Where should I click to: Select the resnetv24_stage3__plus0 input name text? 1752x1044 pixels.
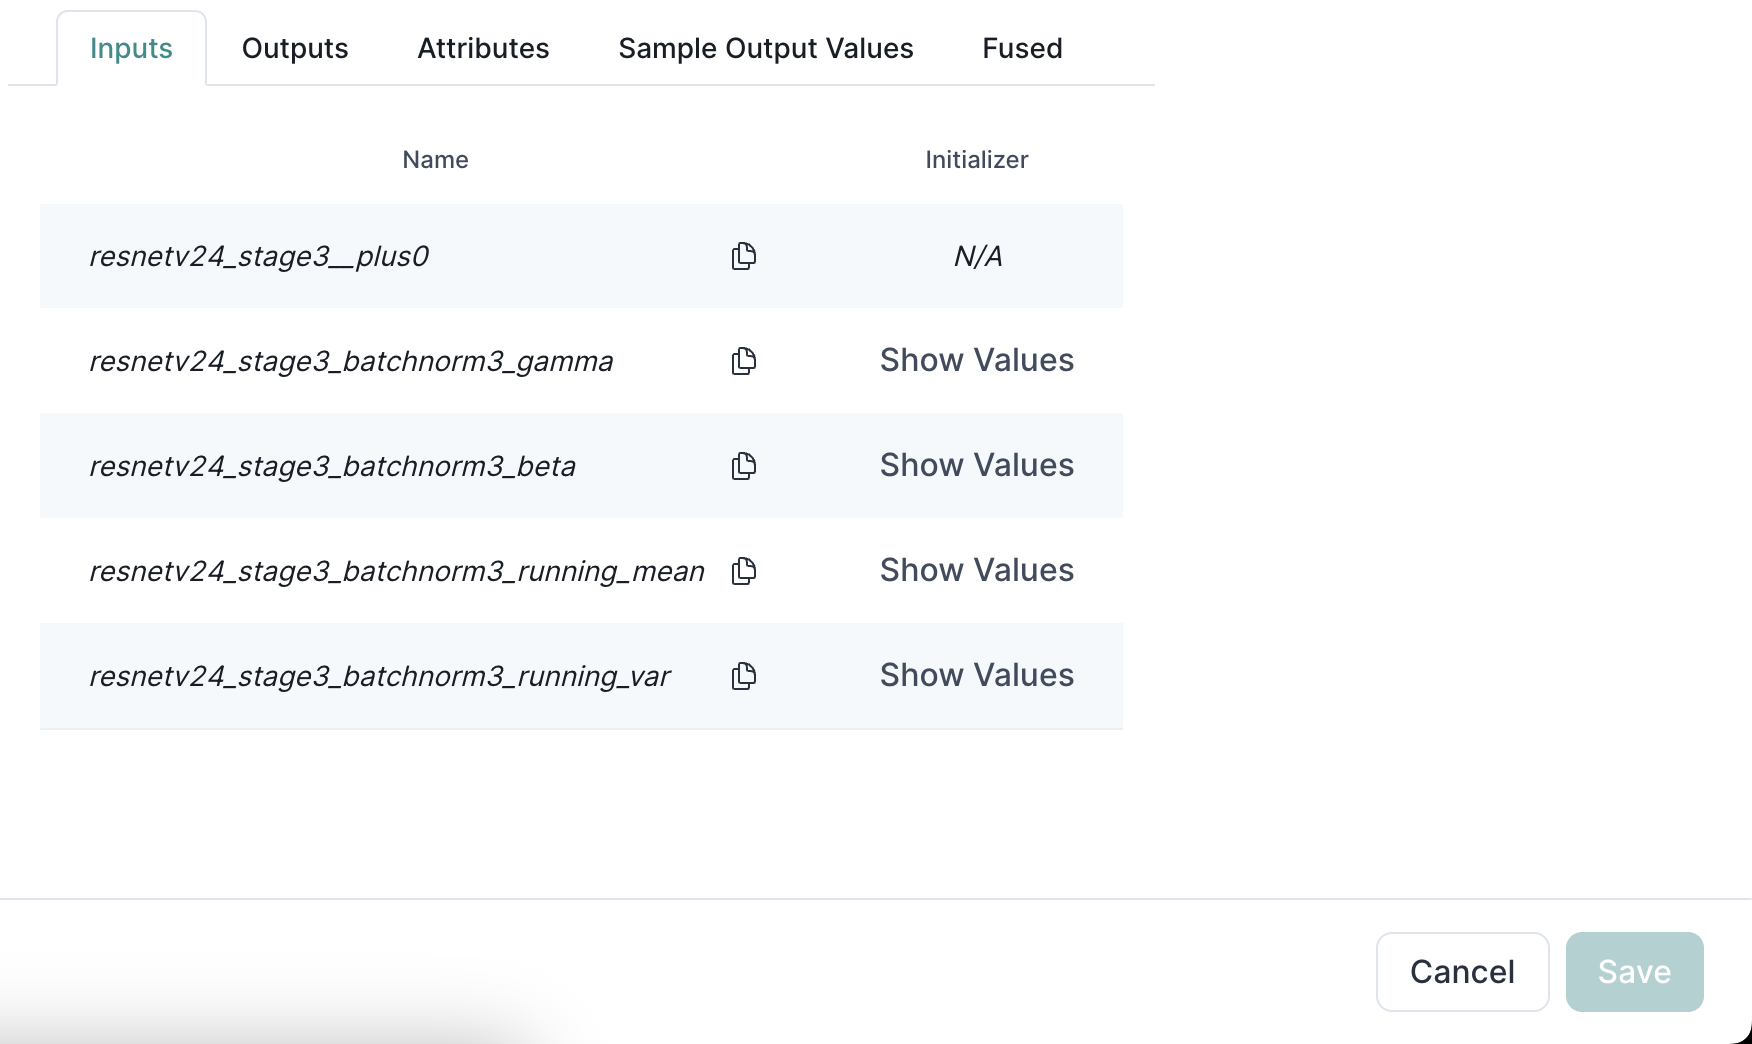coord(259,257)
